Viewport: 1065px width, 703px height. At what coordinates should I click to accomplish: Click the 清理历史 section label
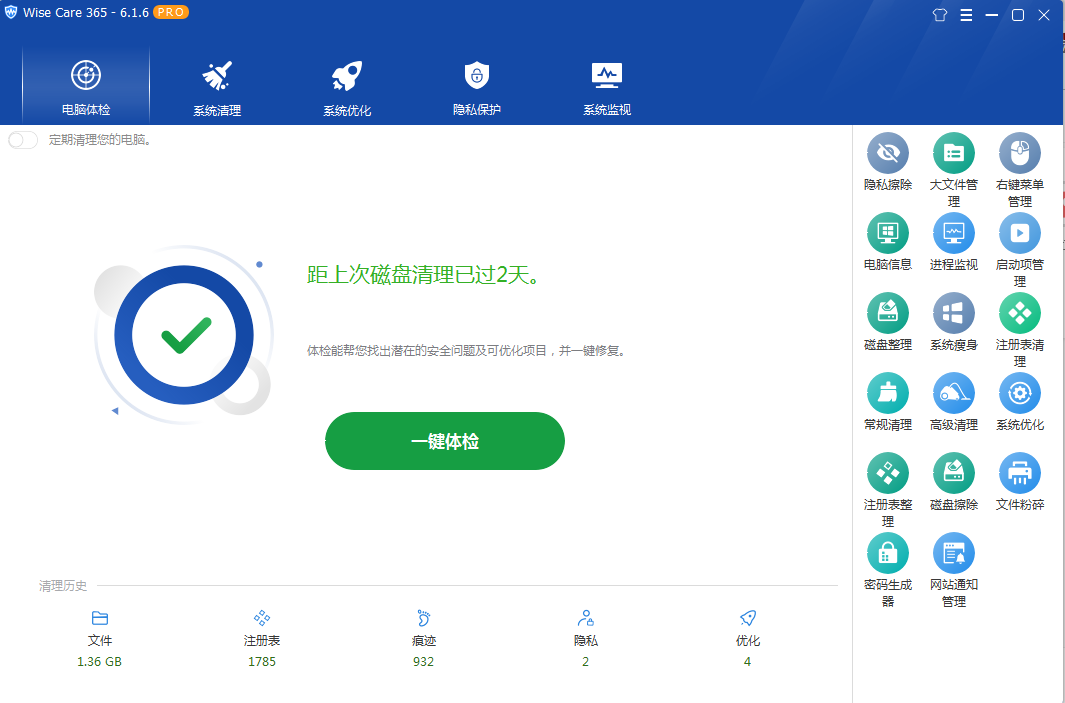[63, 585]
